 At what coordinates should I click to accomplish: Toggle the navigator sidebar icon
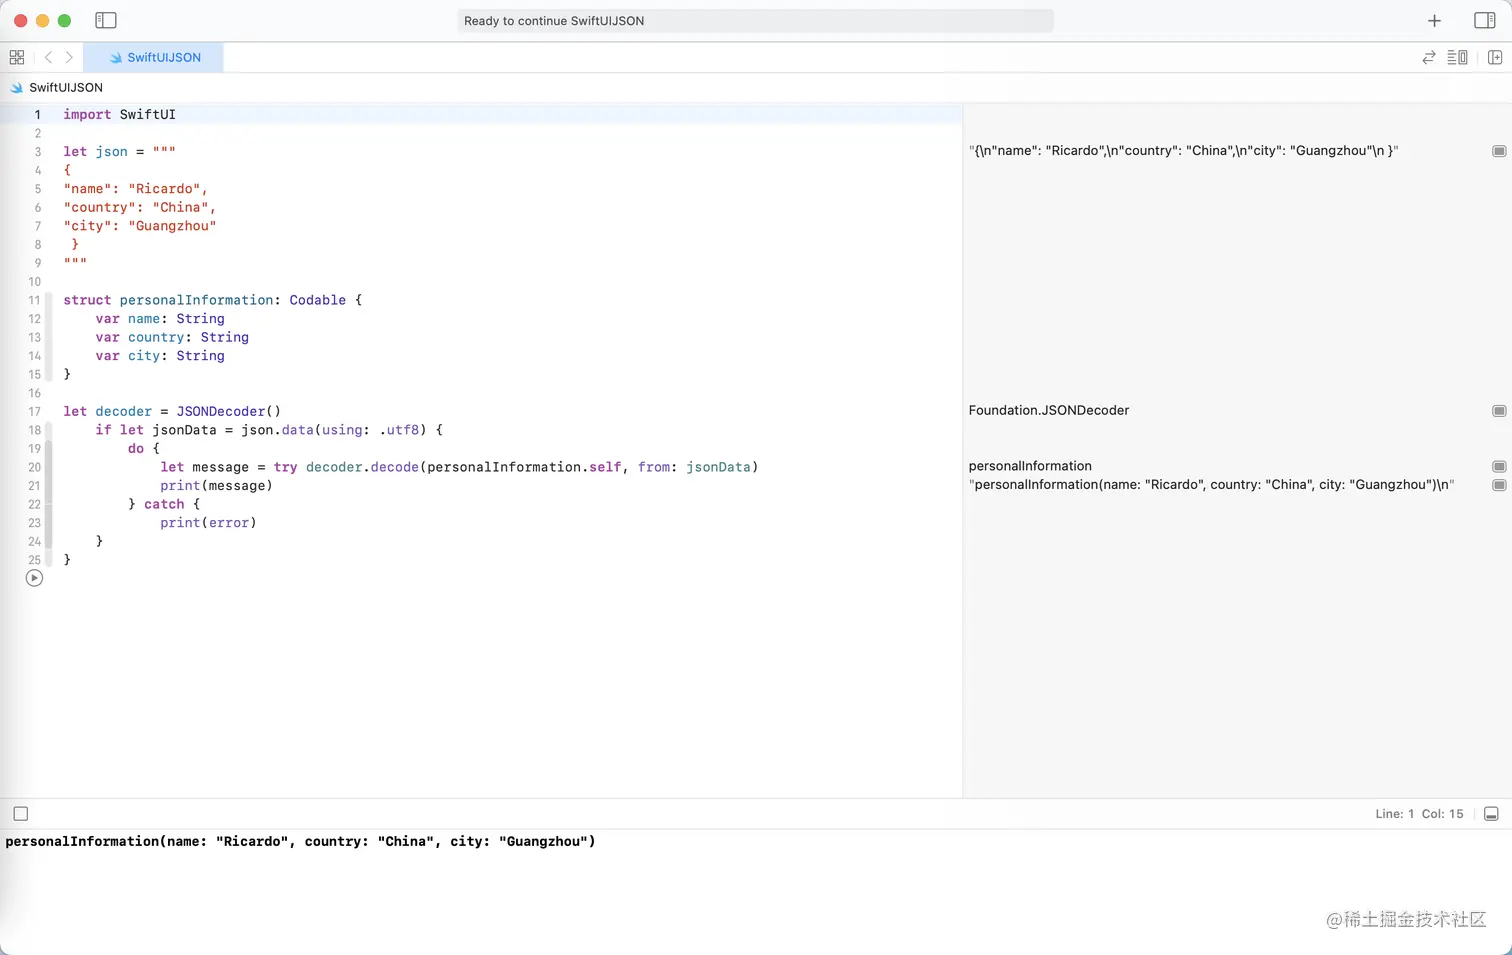(x=105, y=20)
